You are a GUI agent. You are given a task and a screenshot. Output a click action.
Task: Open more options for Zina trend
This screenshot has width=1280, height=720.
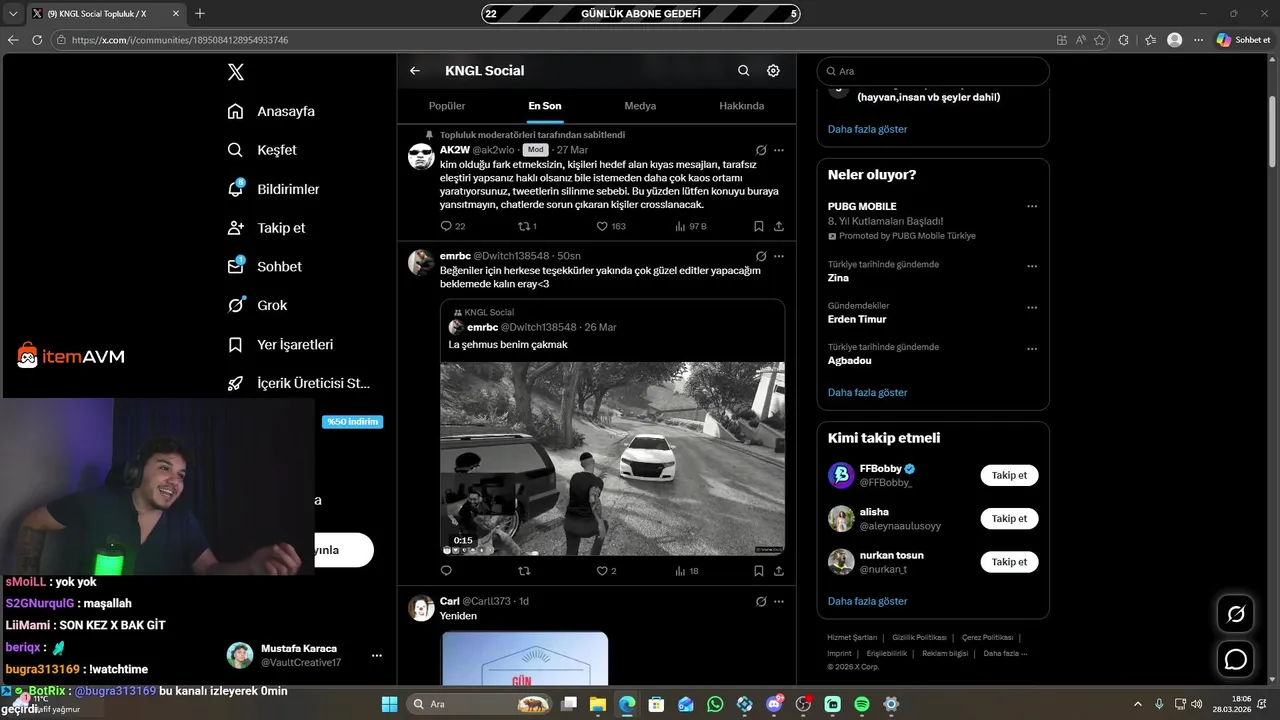coord(1032,266)
